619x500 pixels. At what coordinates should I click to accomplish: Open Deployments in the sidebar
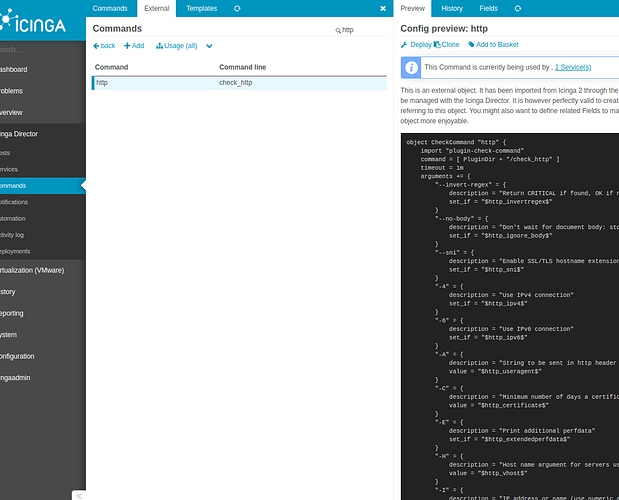point(43,251)
